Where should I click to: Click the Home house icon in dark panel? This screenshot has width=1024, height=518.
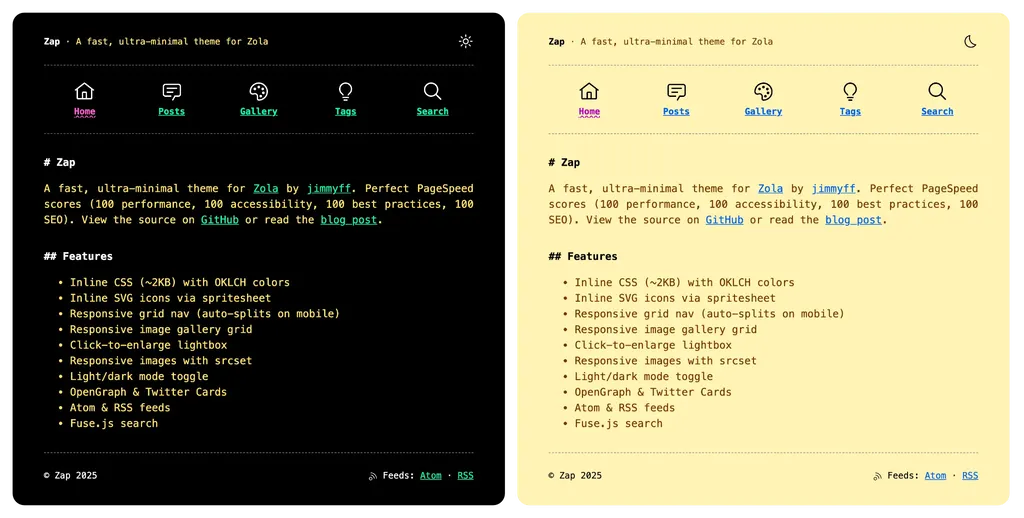pos(85,91)
